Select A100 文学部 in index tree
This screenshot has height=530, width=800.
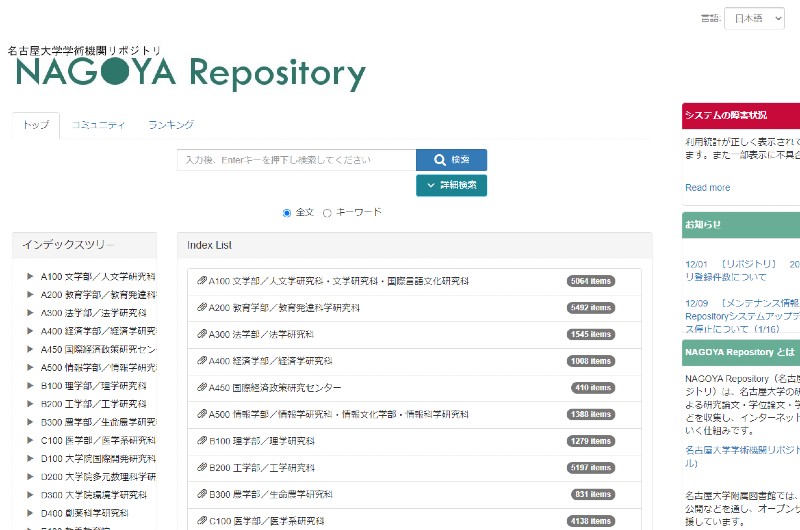98,276
